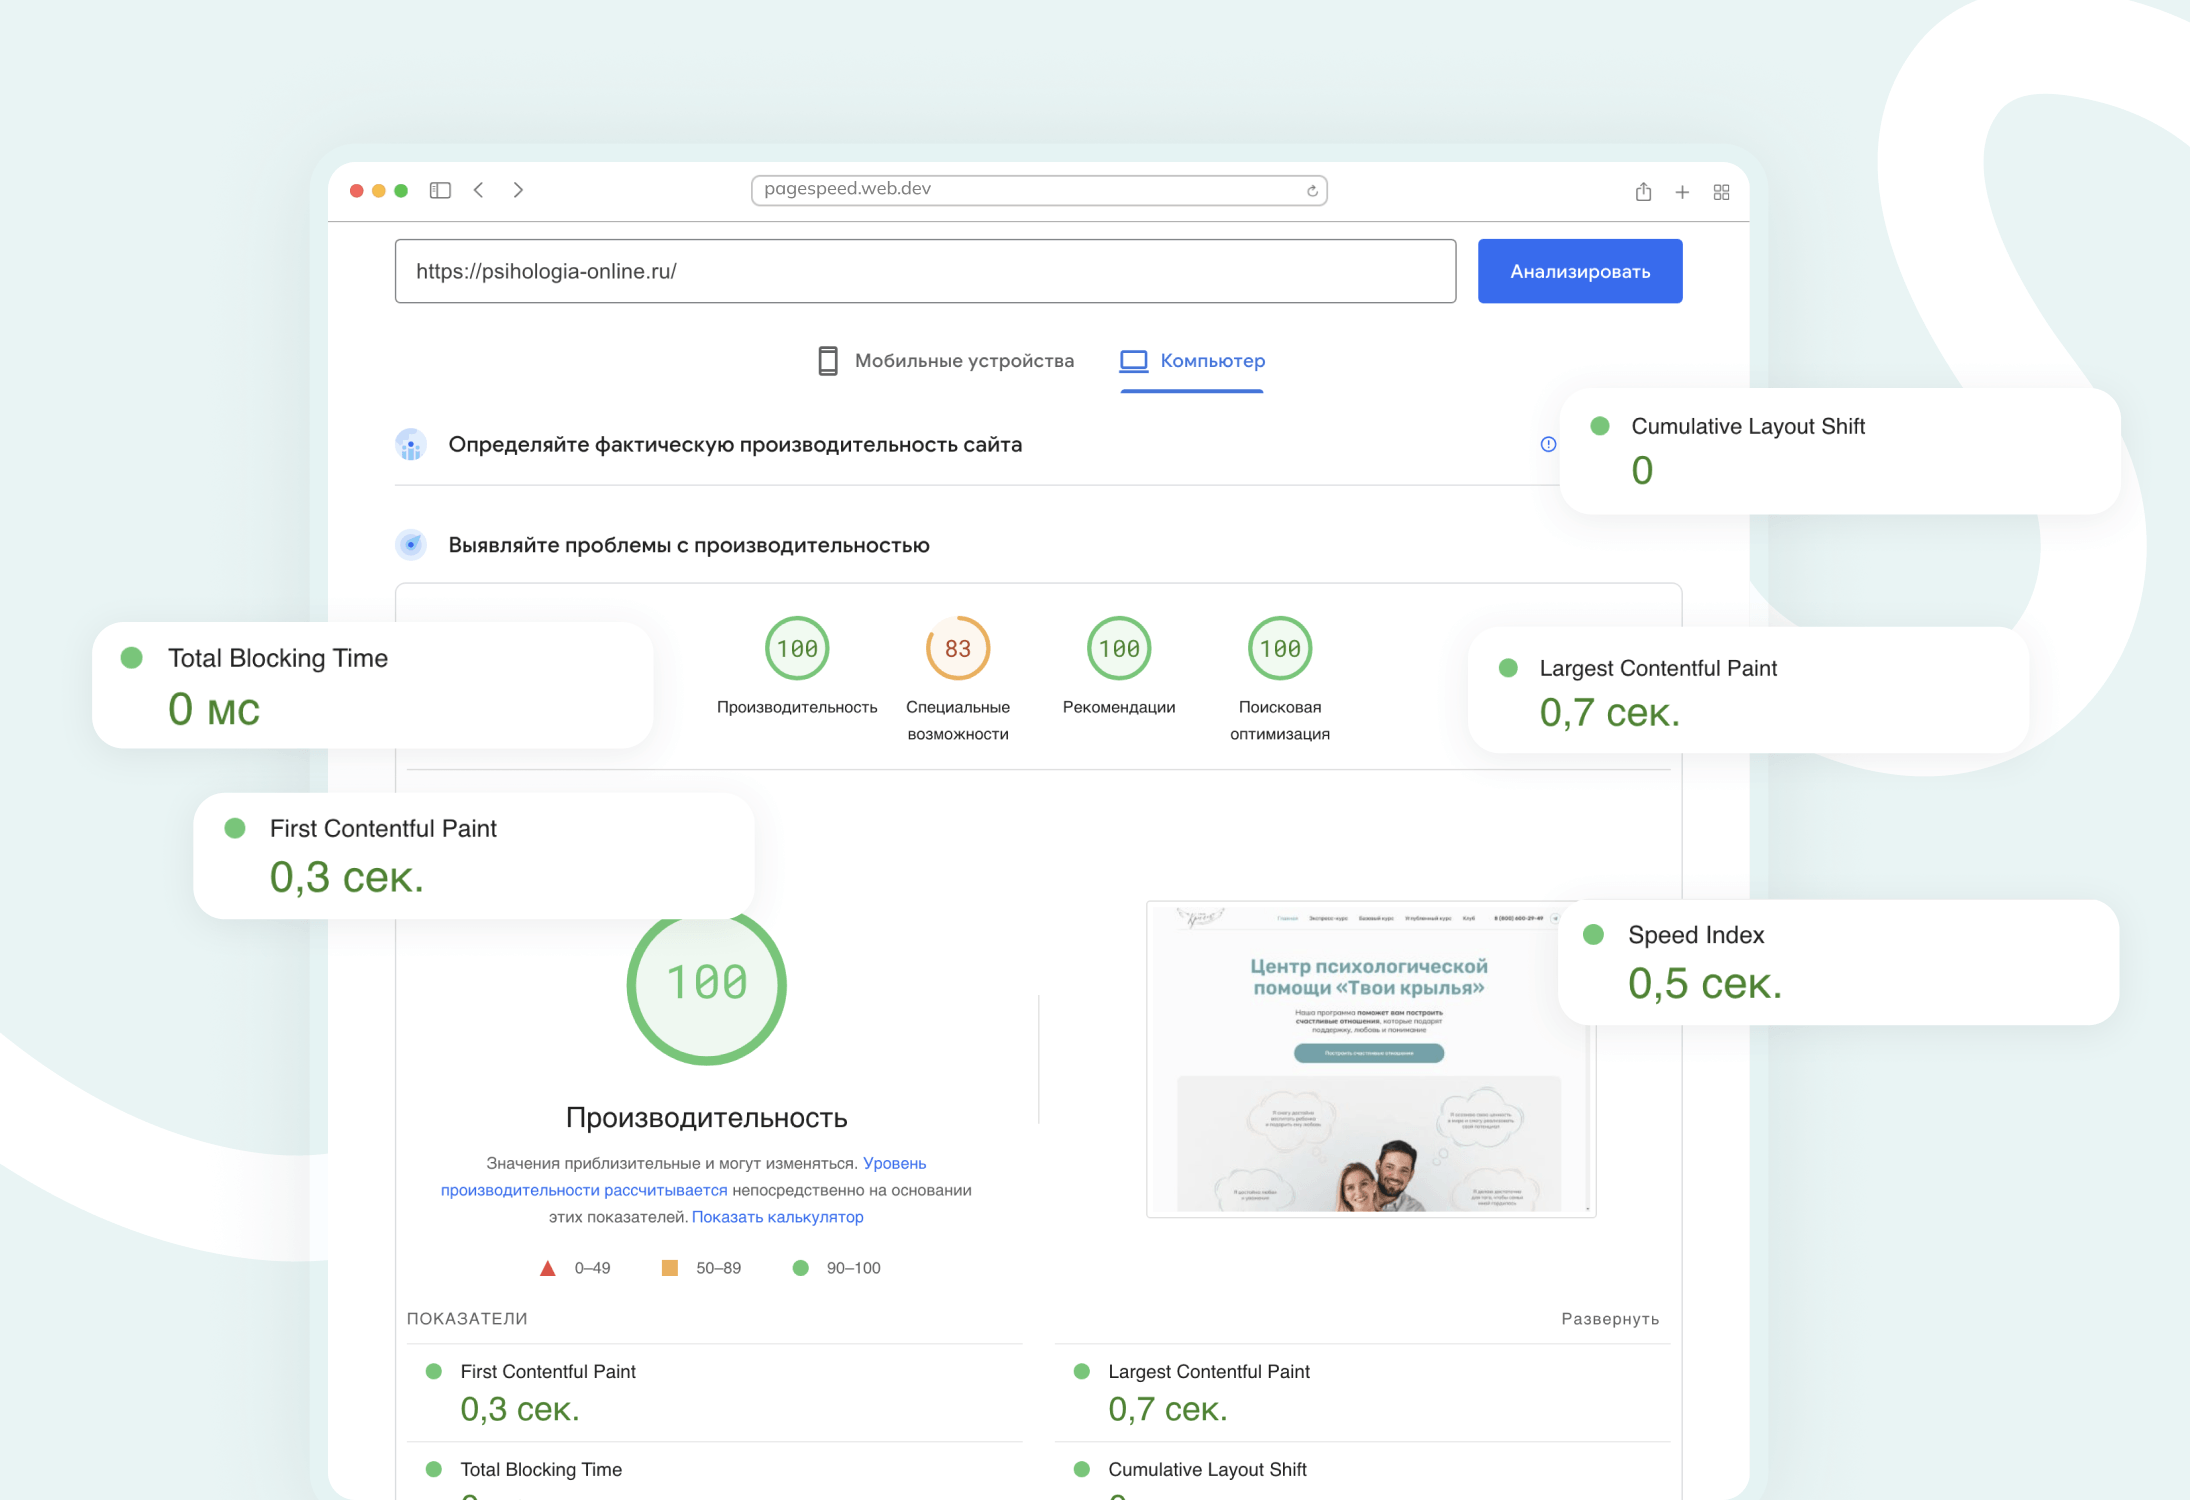The image size is (2190, 1500).
Task: Click the Performance score gauge showing 100
Action: (x=797, y=649)
